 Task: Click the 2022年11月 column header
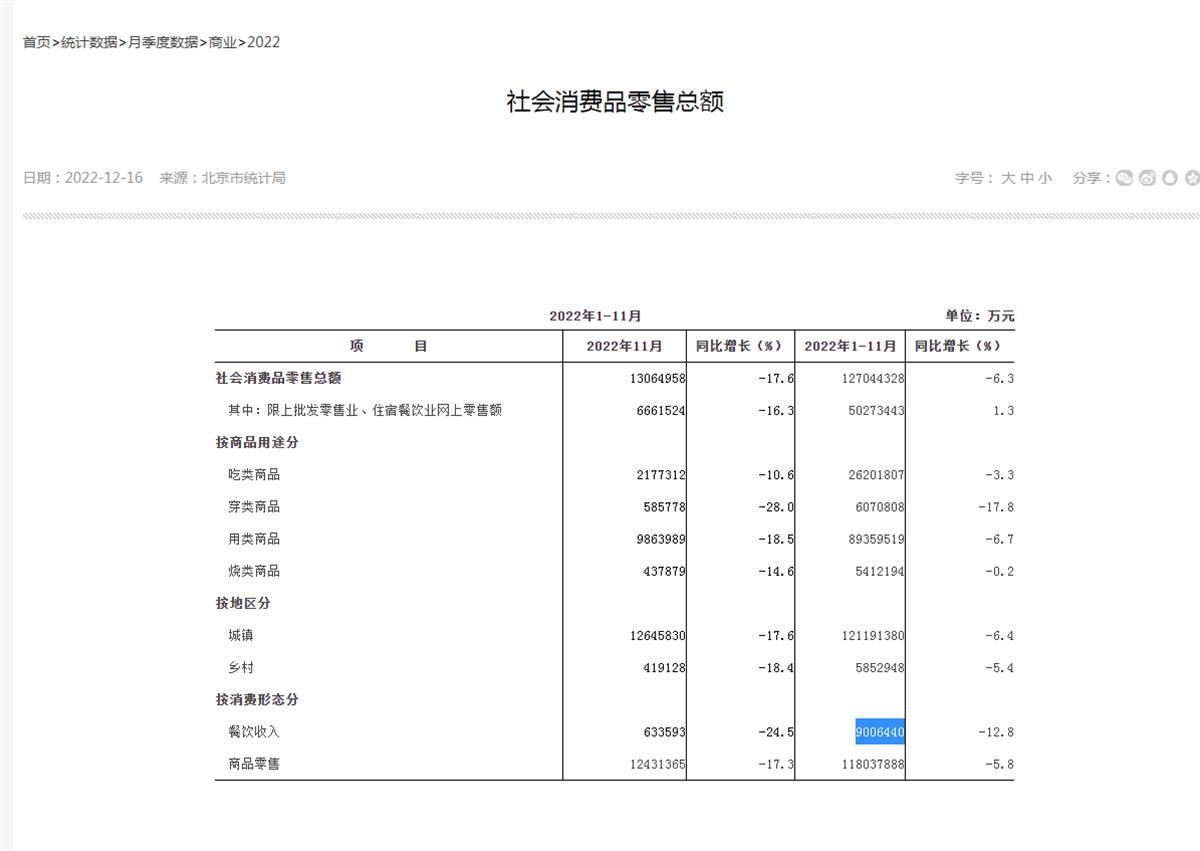click(624, 346)
